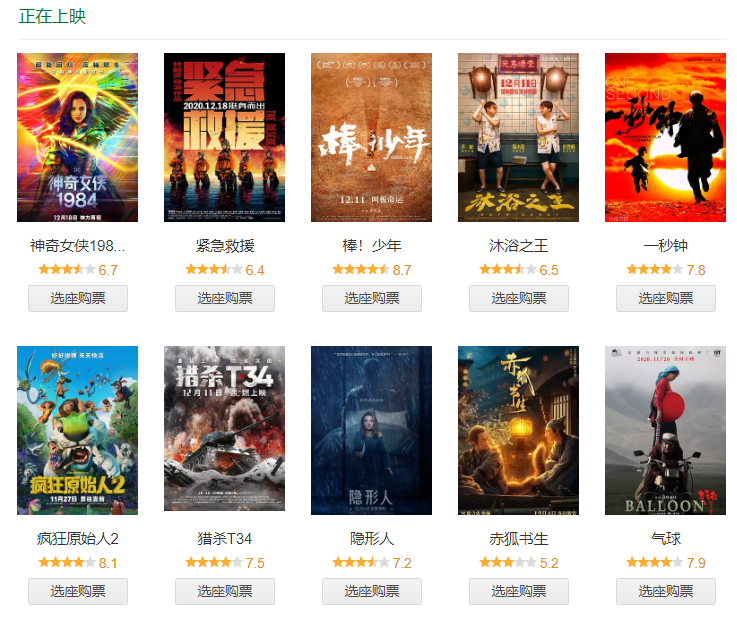Open the 沐浴之王 movie poster

click(x=518, y=137)
